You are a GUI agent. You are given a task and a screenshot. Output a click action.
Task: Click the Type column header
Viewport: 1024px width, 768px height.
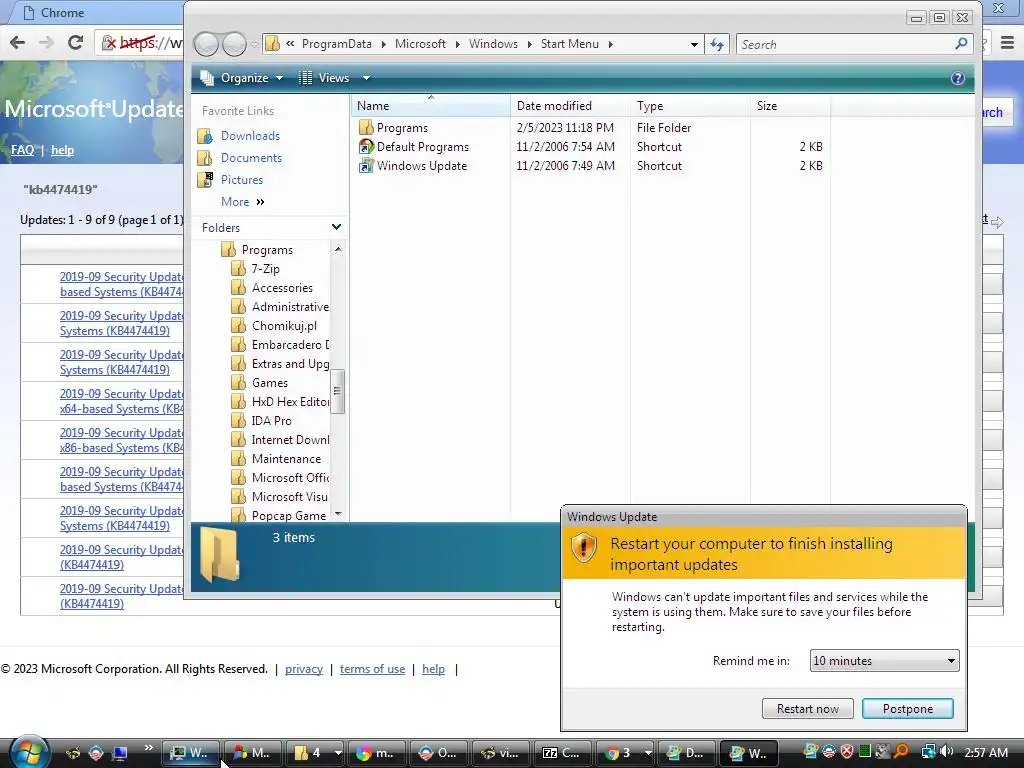690,106
